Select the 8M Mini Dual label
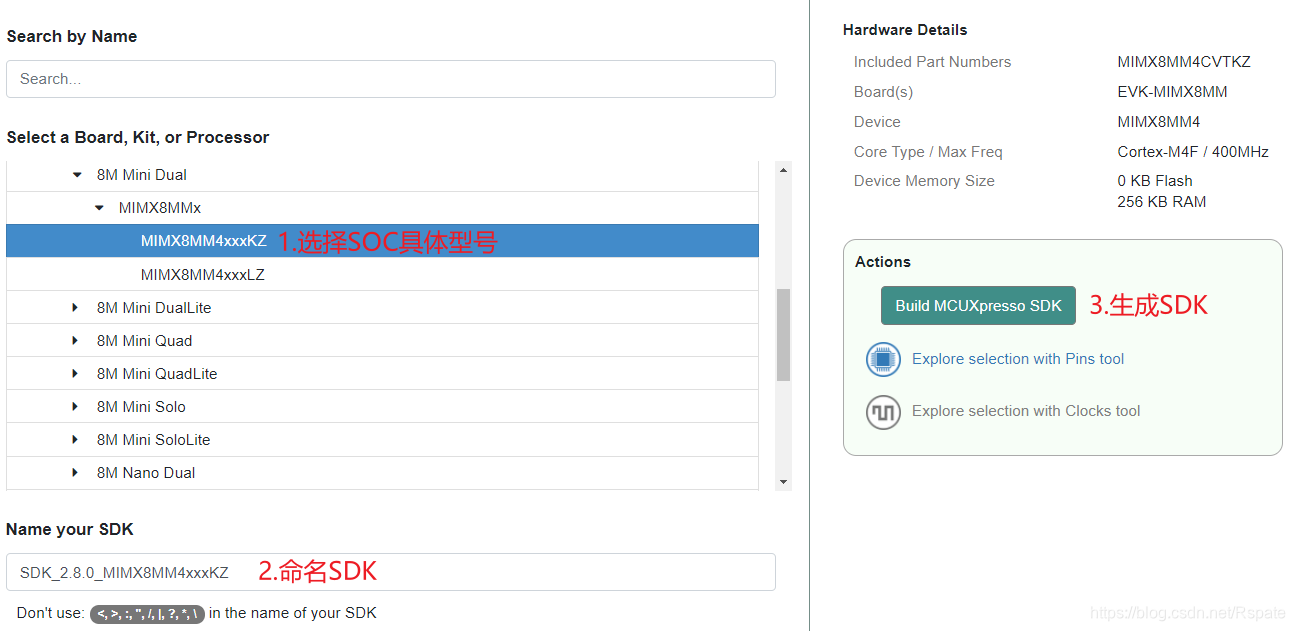 tap(142, 175)
